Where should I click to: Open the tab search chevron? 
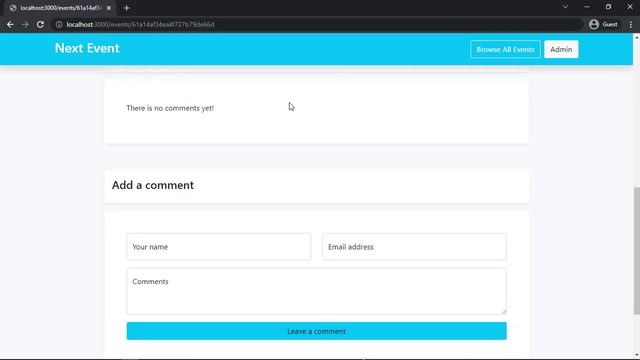(x=565, y=7)
